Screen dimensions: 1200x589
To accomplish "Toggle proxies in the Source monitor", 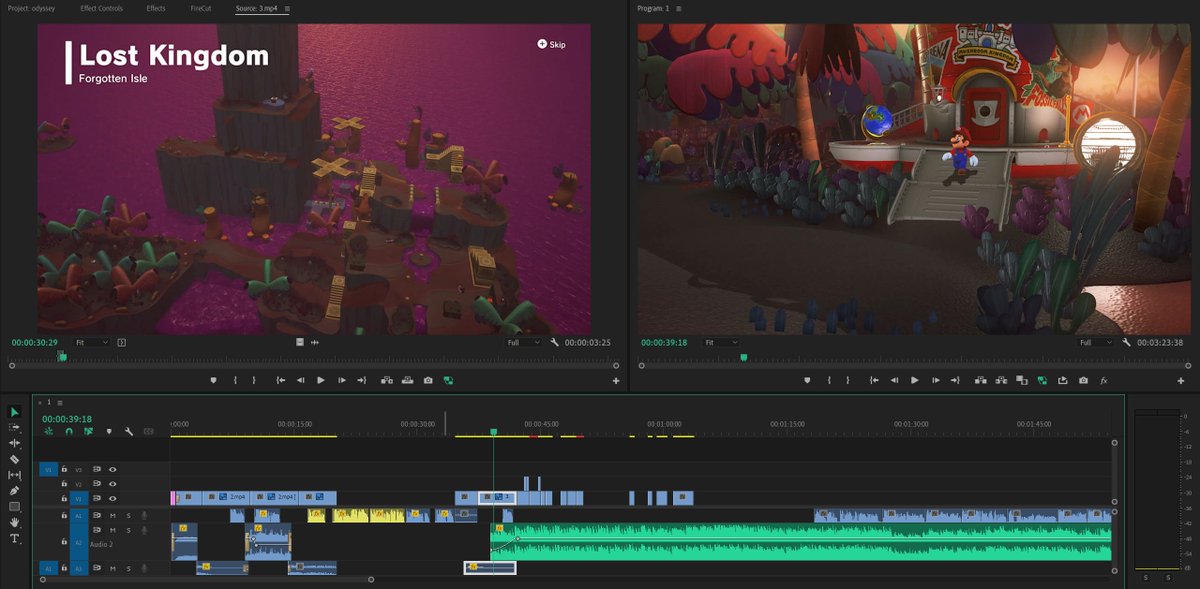I will click(x=448, y=380).
